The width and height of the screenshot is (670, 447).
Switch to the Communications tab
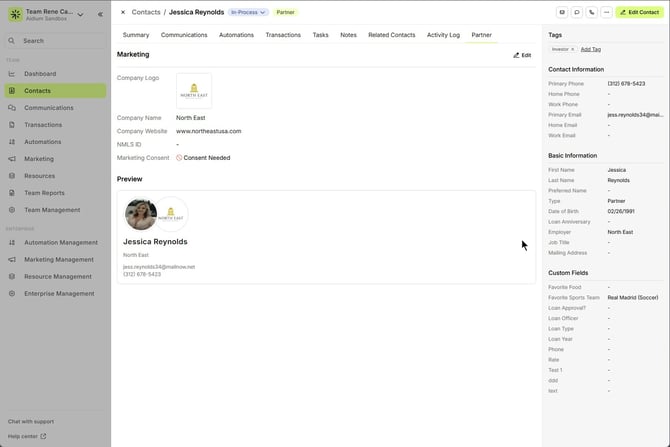(x=184, y=35)
